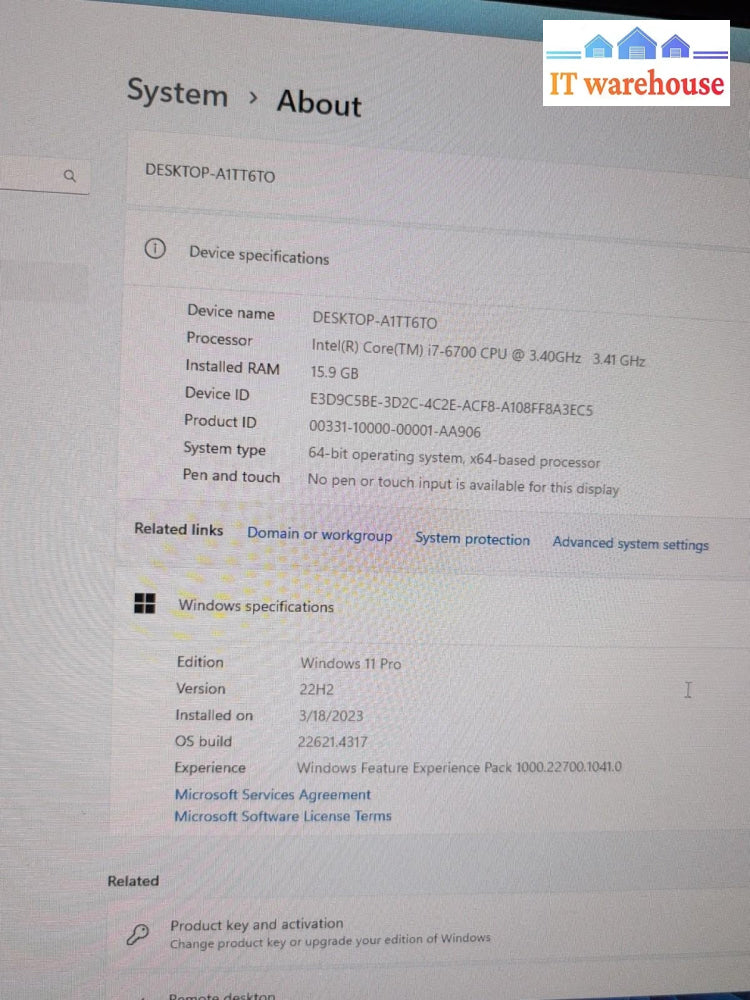Click the Windows specifications header
Viewport: 750px width, 1000px height.
pyautogui.click(x=256, y=606)
